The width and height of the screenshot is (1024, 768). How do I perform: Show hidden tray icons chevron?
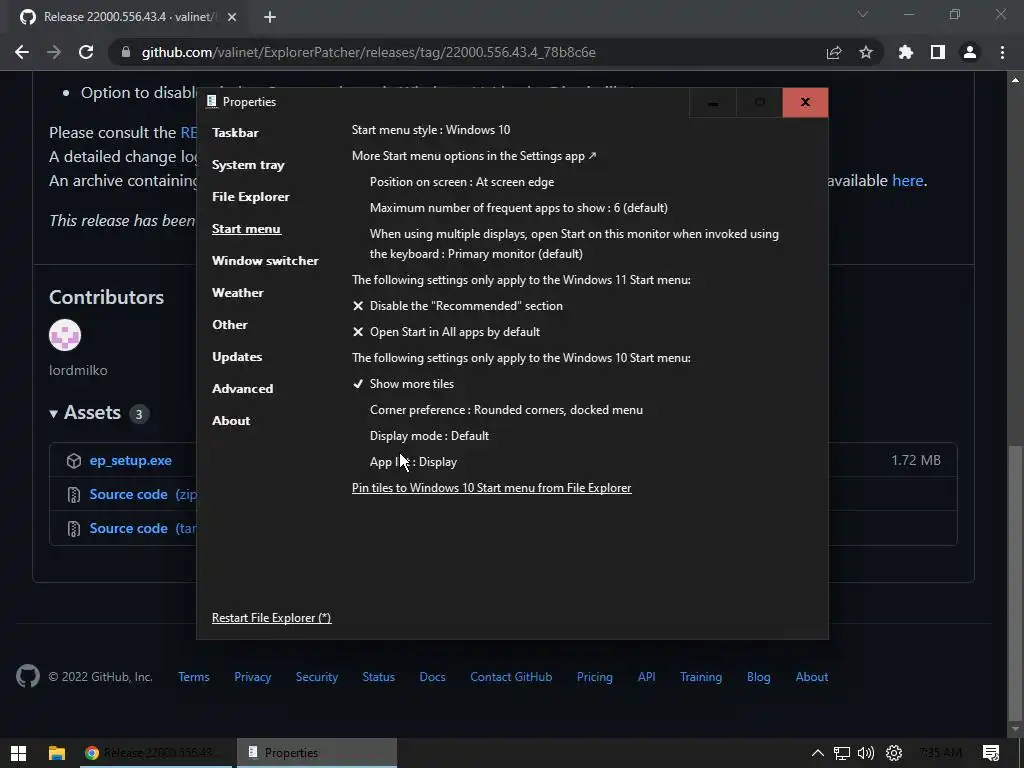coord(818,753)
